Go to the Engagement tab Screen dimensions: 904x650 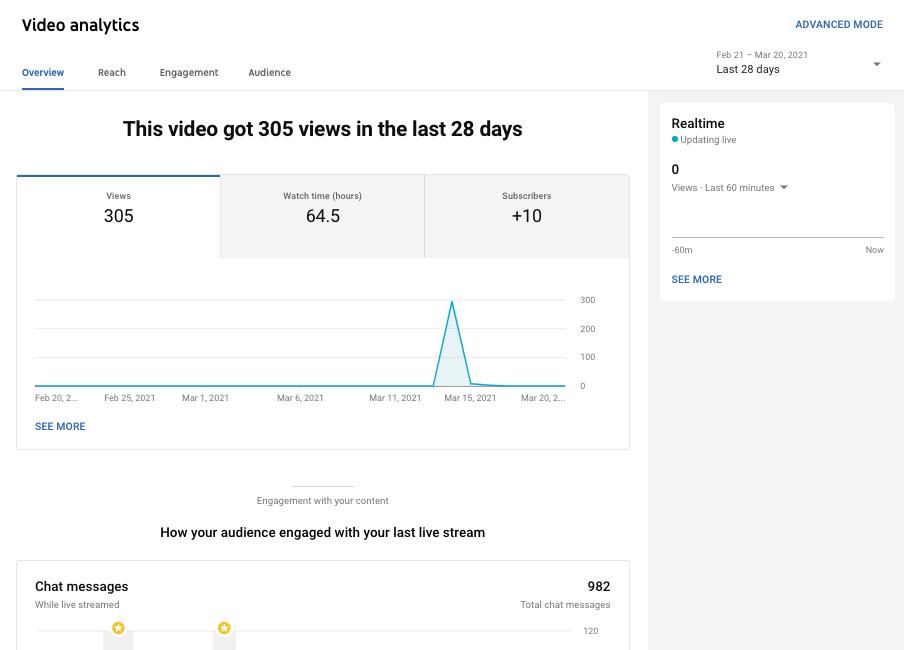pyautogui.click(x=189, y=72)
